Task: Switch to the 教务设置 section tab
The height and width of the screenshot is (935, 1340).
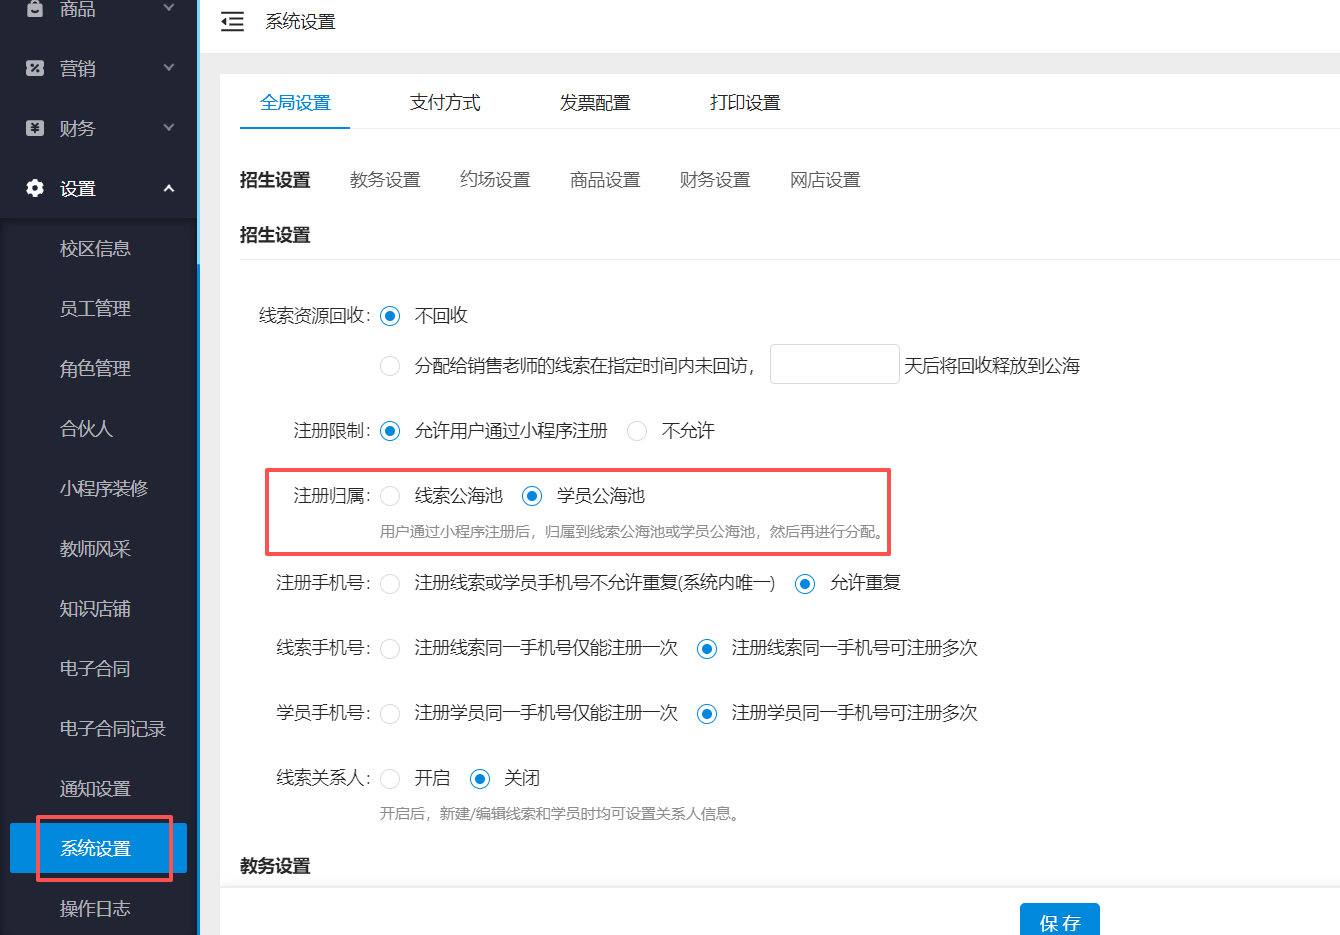Action: coord(385,179)
